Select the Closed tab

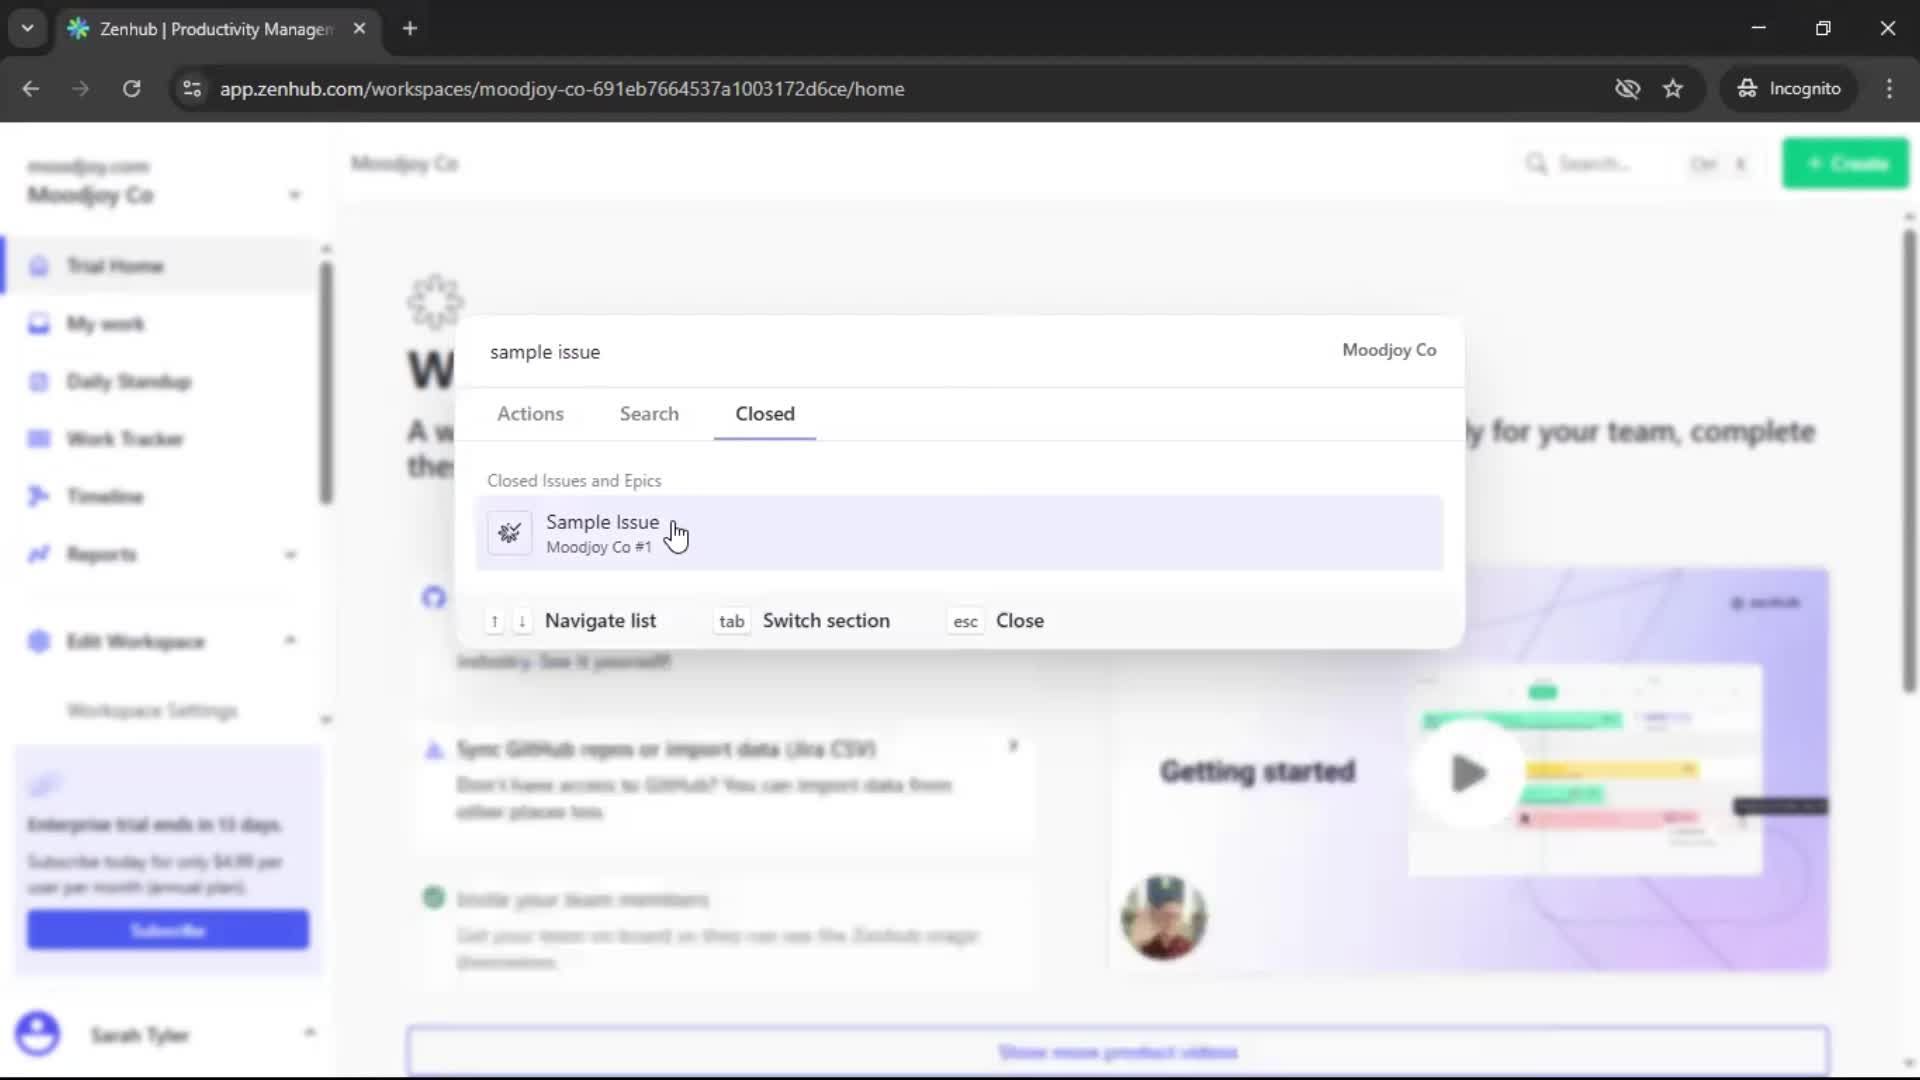pos(764,413)
